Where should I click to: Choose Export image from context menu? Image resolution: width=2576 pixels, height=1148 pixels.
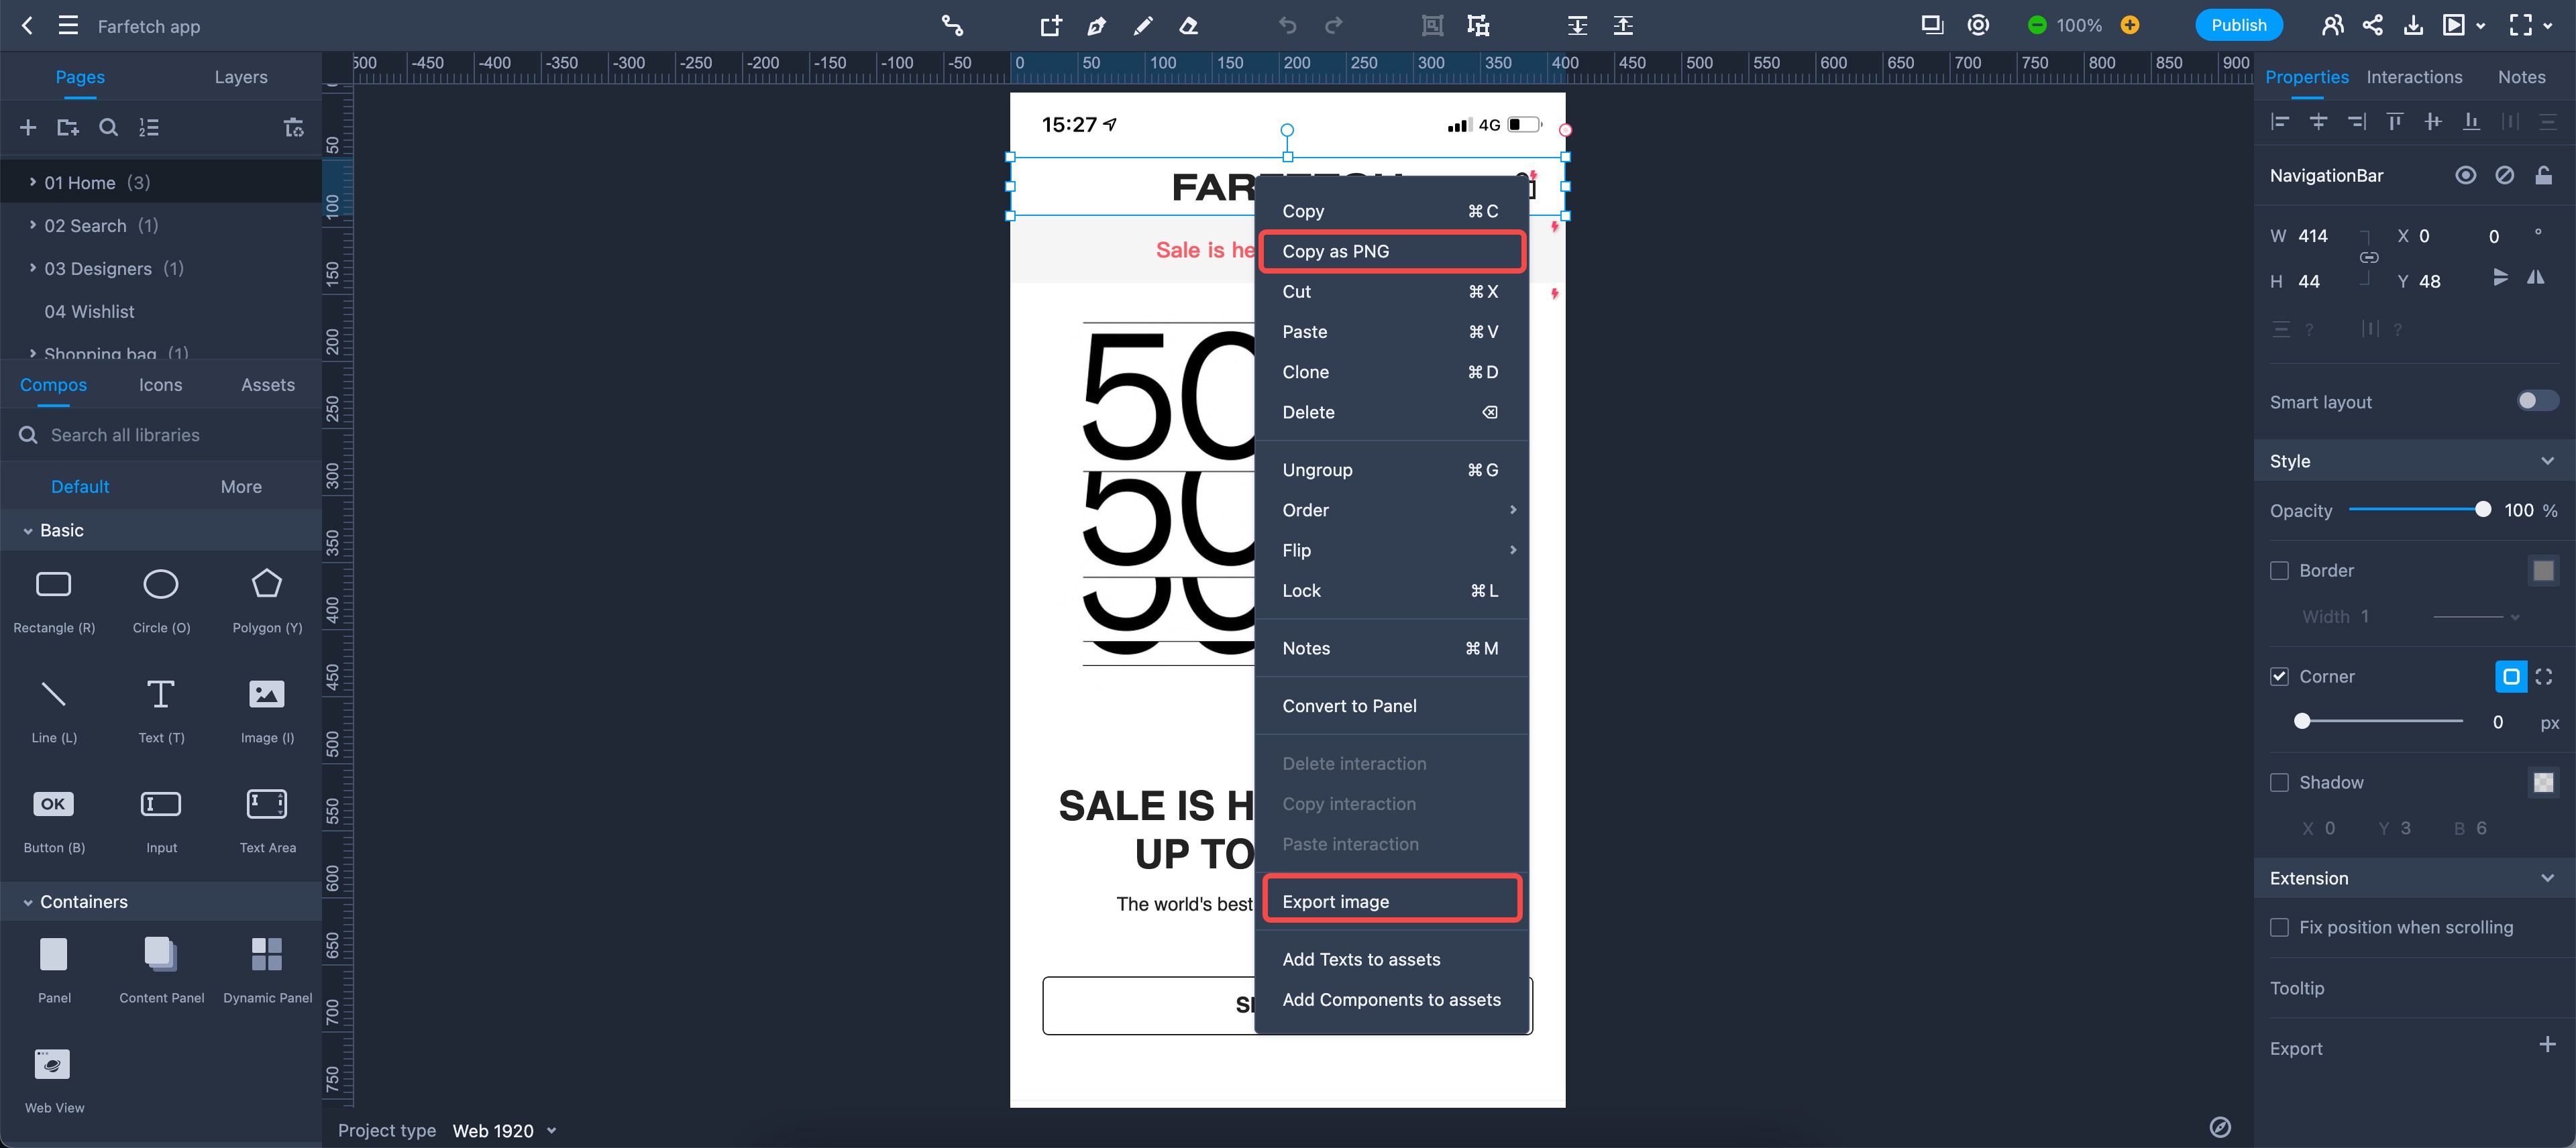tap(1392, 902)
